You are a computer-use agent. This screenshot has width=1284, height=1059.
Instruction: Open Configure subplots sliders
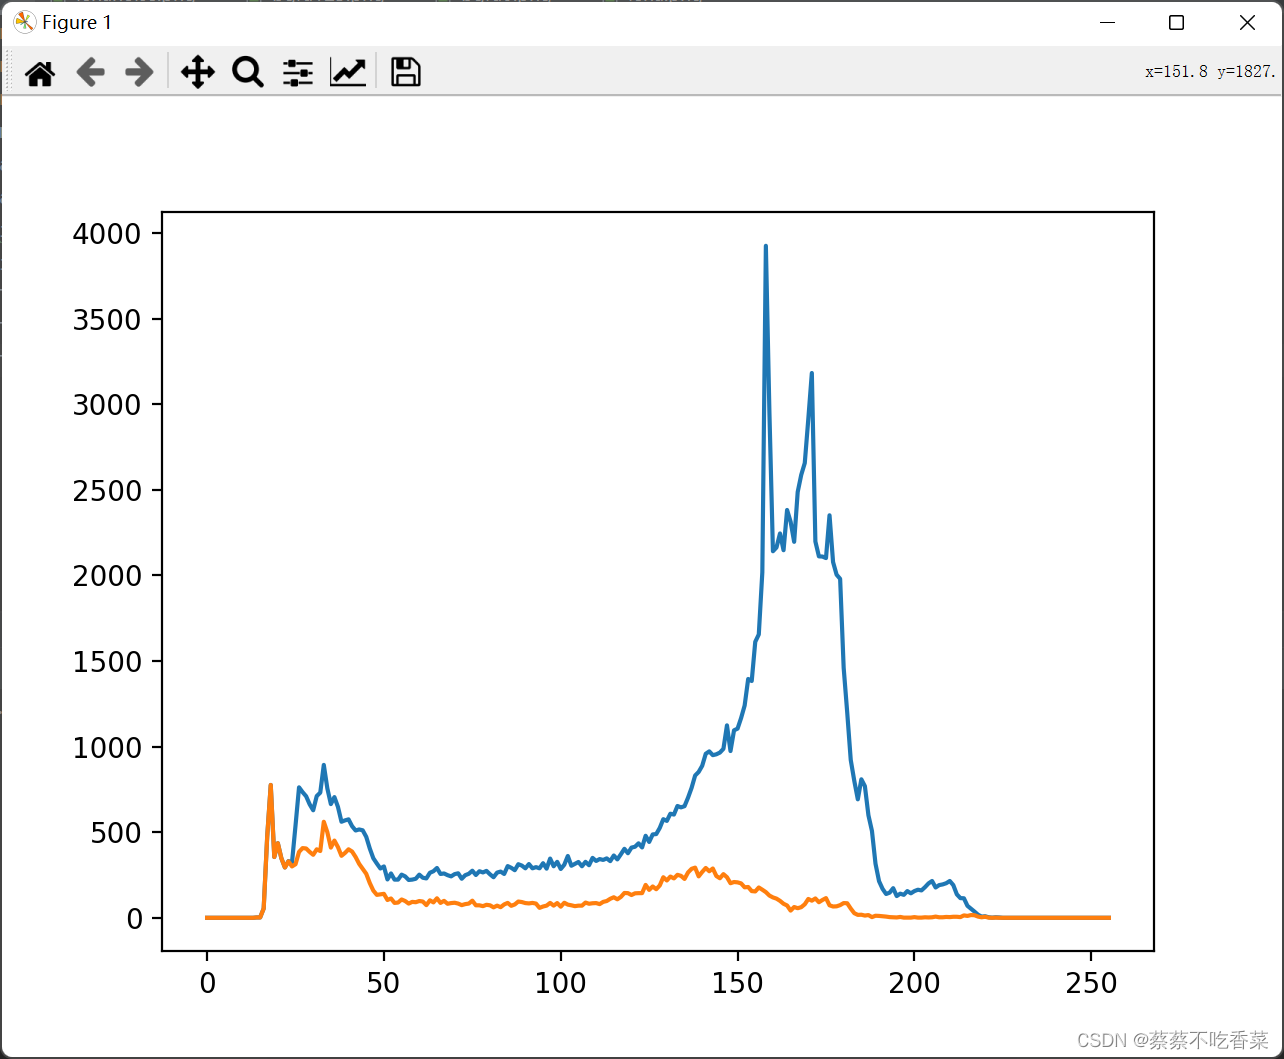click(x=298, y=72)
